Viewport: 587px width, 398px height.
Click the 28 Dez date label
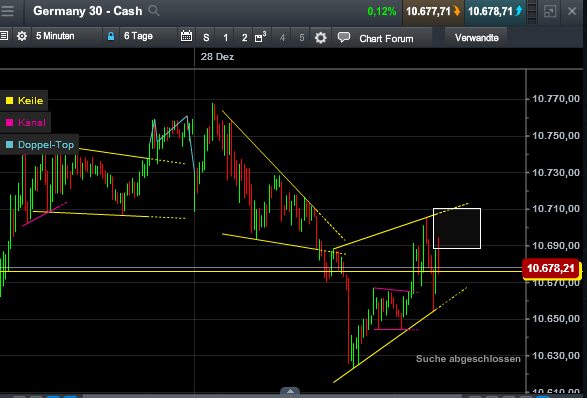tap(217, 57)
